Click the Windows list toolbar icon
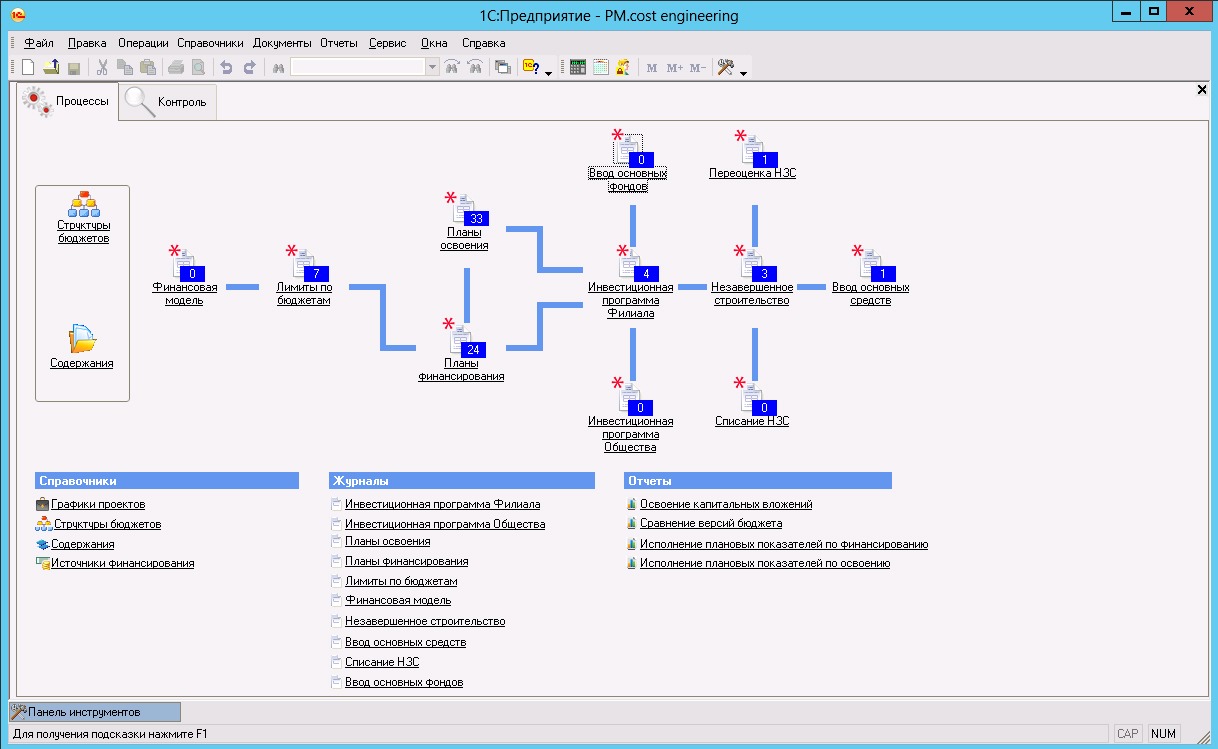Image resolution: width=1218 pixels, height=749 pixels. pos(503,67)
